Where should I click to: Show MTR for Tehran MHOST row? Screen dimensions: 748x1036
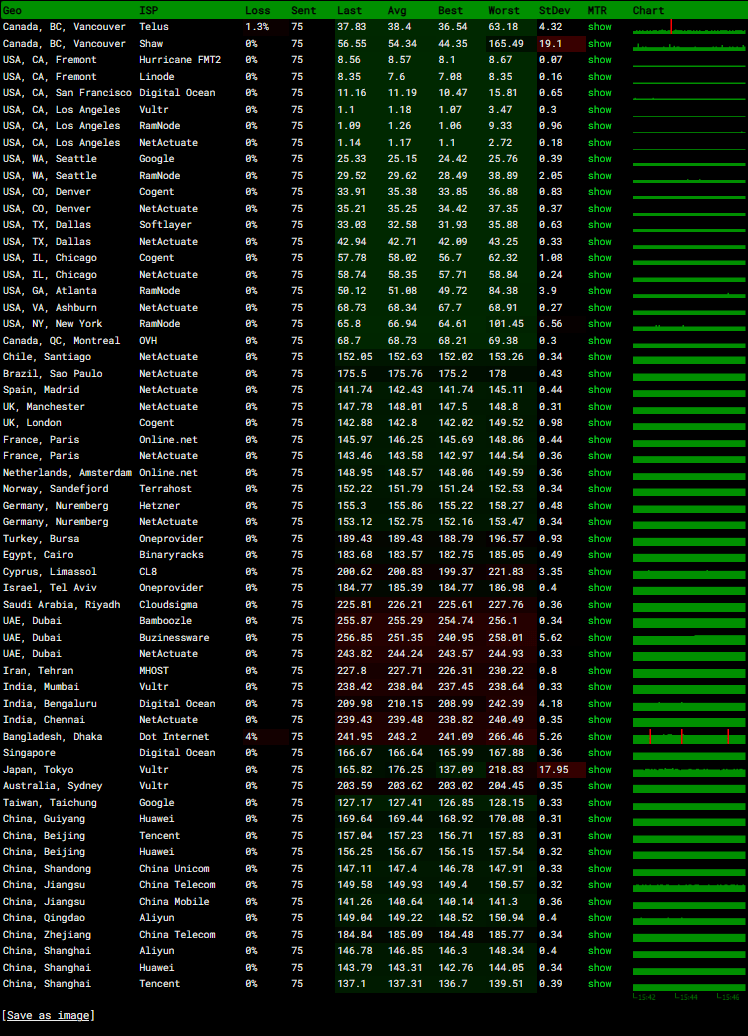pos(599,671)
